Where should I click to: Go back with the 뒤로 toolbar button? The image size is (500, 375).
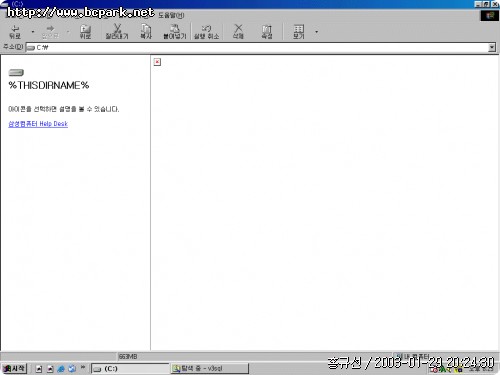click(x=15, y=32)
